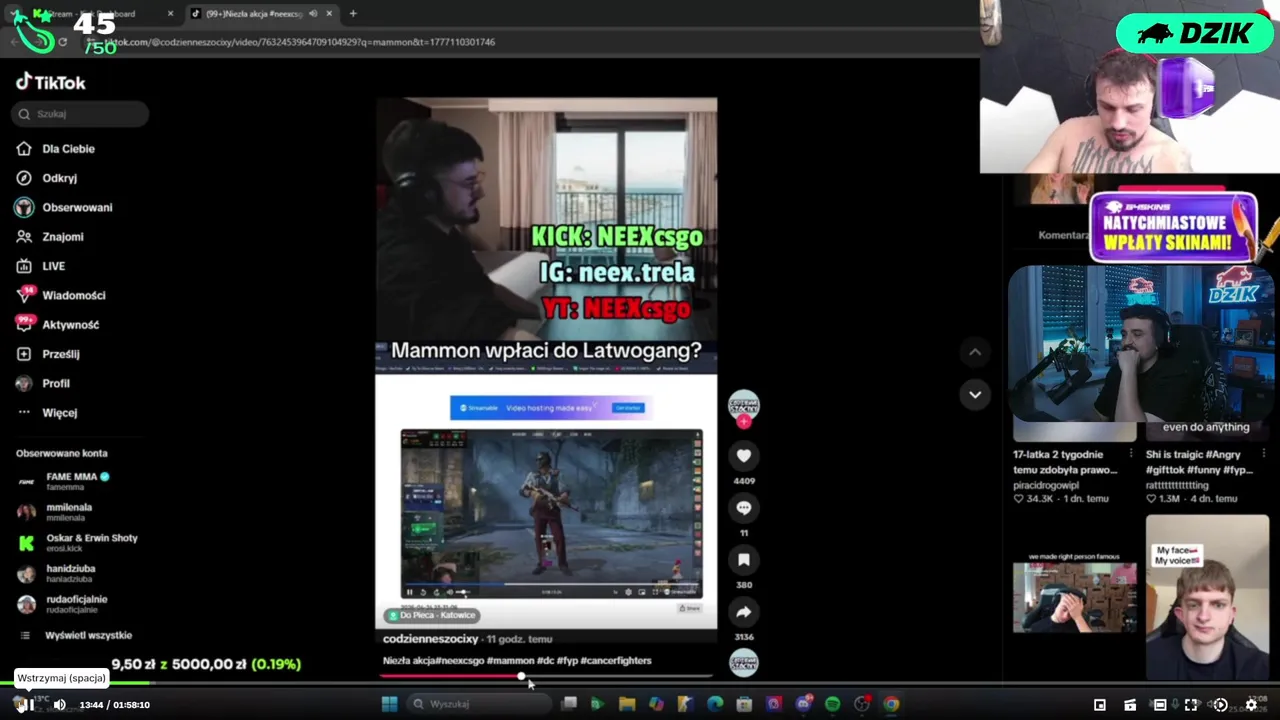Open options dots on Shi is traigic card
Viewport: 1280px width, 720px height.
1263,454
